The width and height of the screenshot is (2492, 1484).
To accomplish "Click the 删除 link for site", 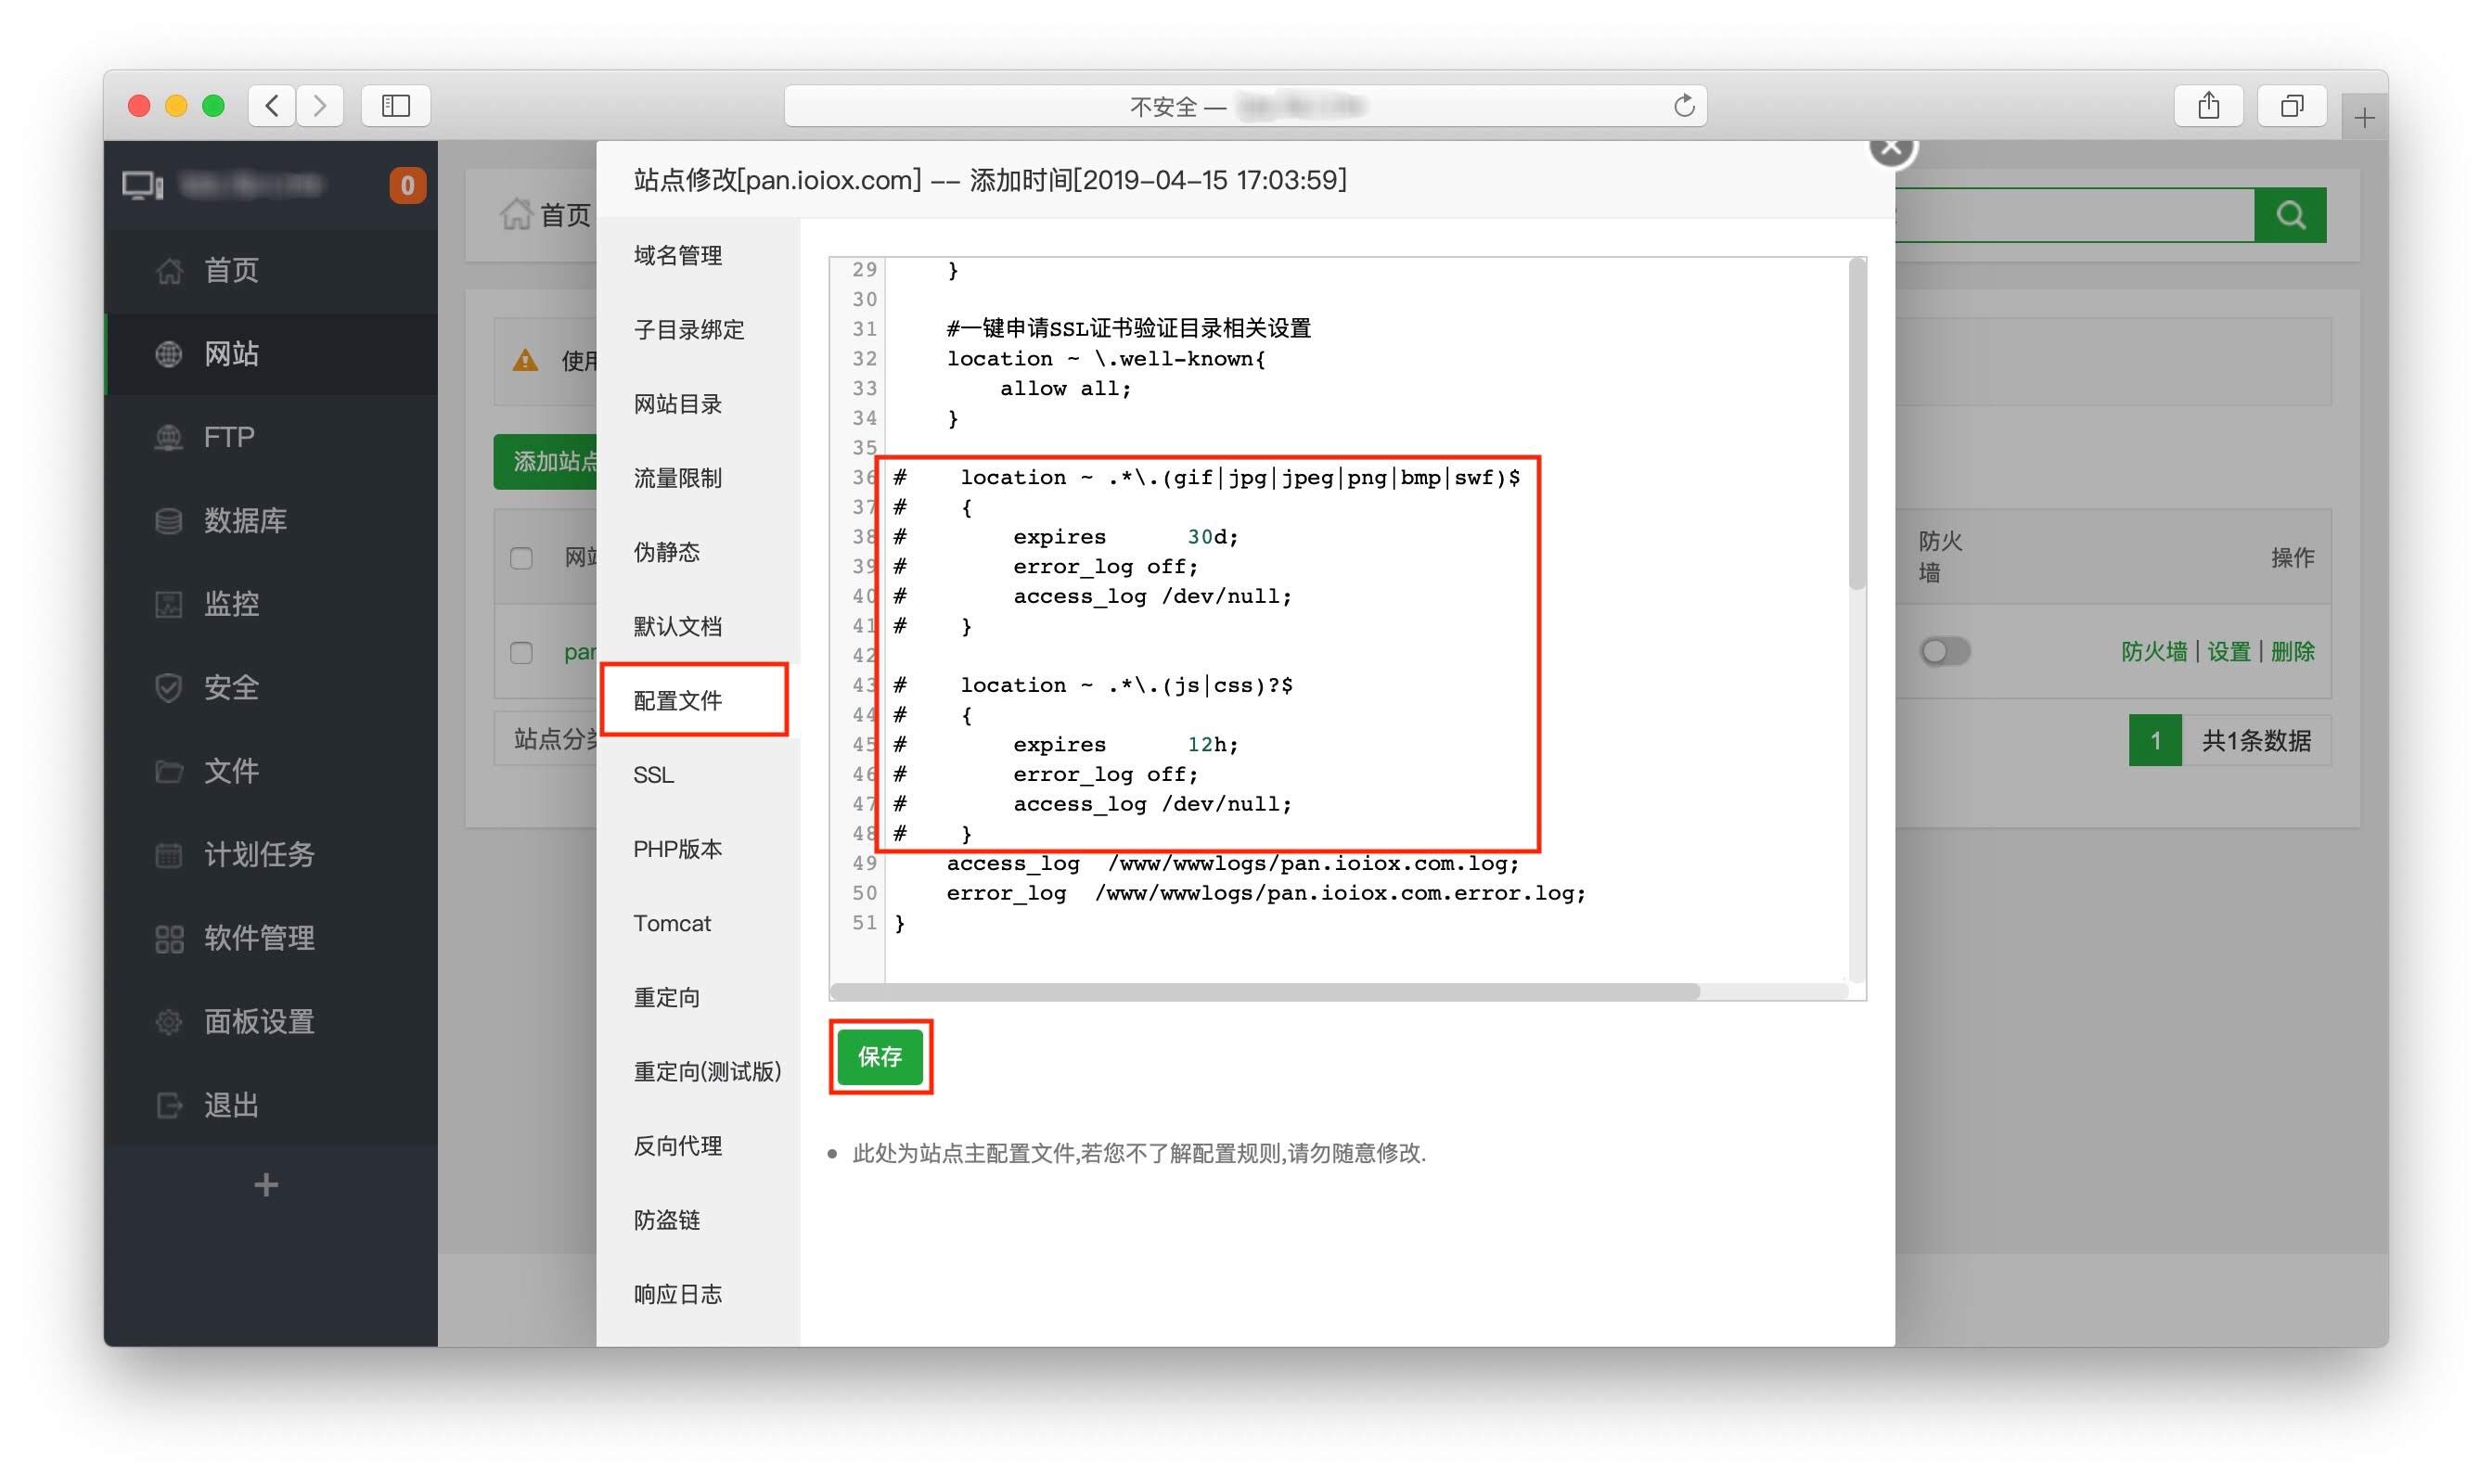I will tap(2292, 652).
